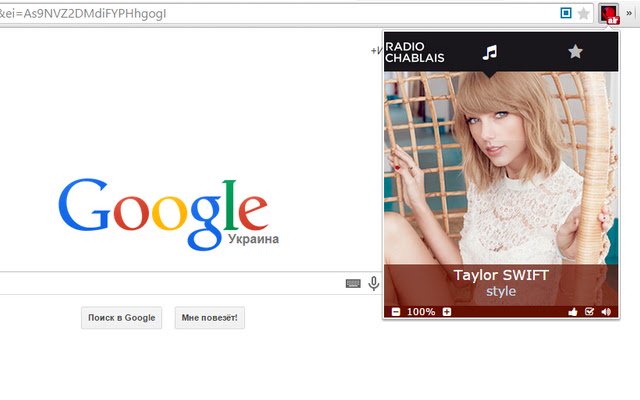Screen dimensions: 640x400
Task: Click the album artwork photo
Action: 501,168
